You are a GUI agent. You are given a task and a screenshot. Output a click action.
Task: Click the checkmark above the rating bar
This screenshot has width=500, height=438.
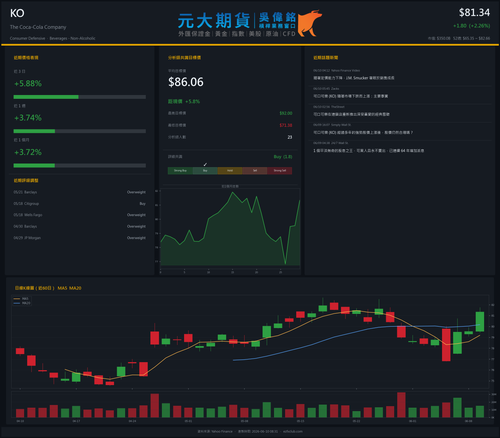[x=205, y=164]
